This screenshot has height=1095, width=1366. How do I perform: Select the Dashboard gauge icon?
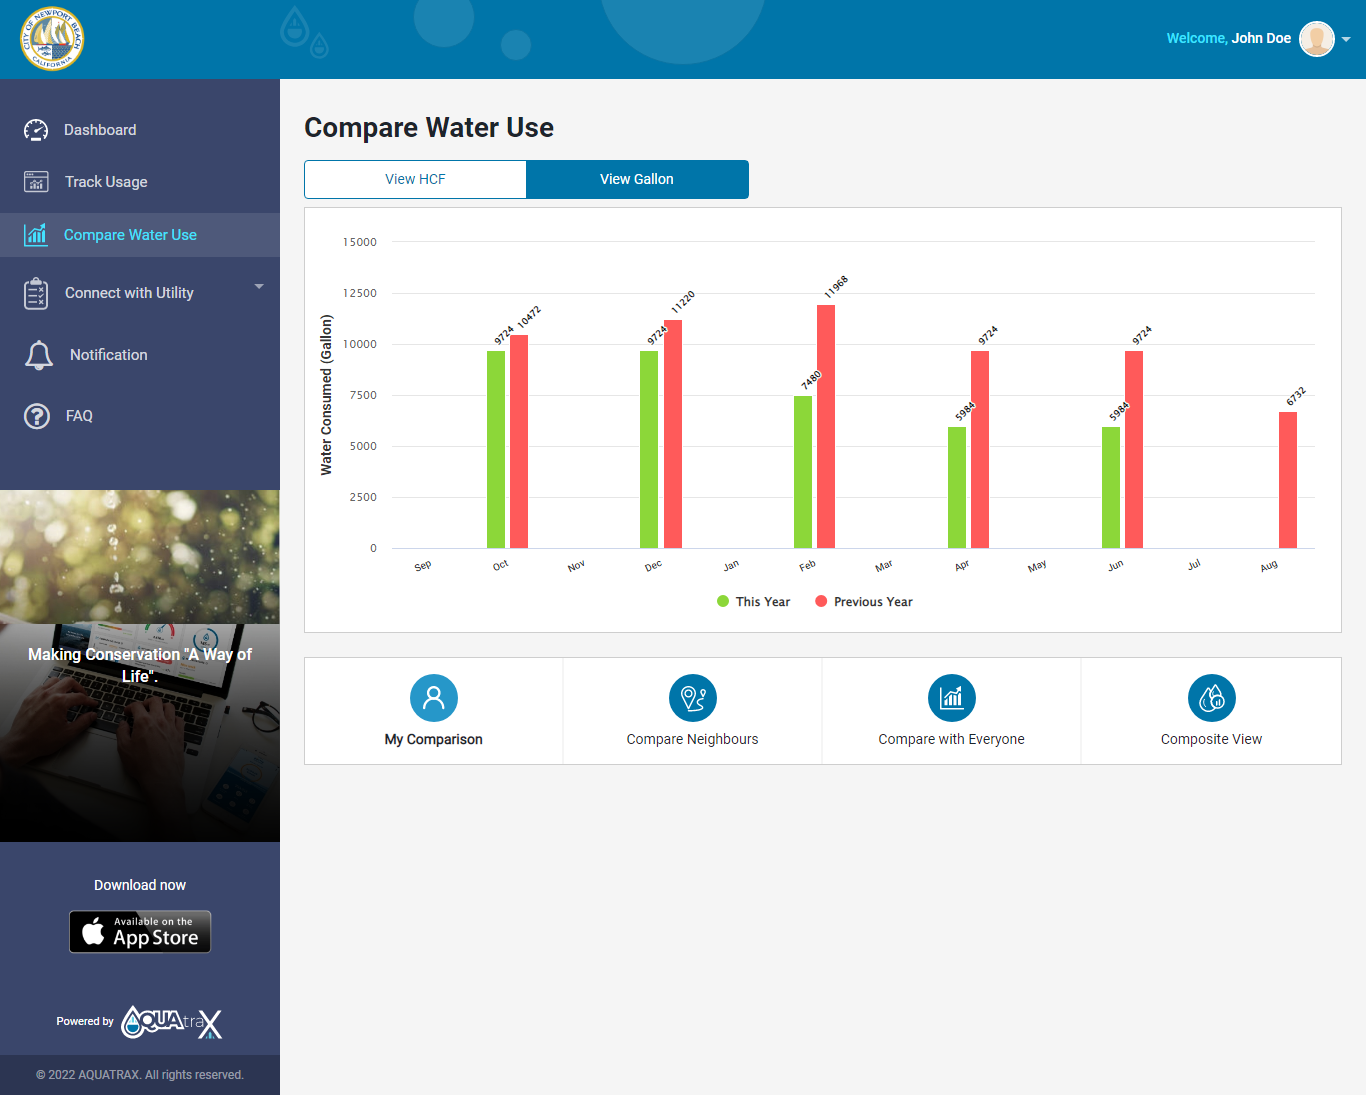(36, 129)
